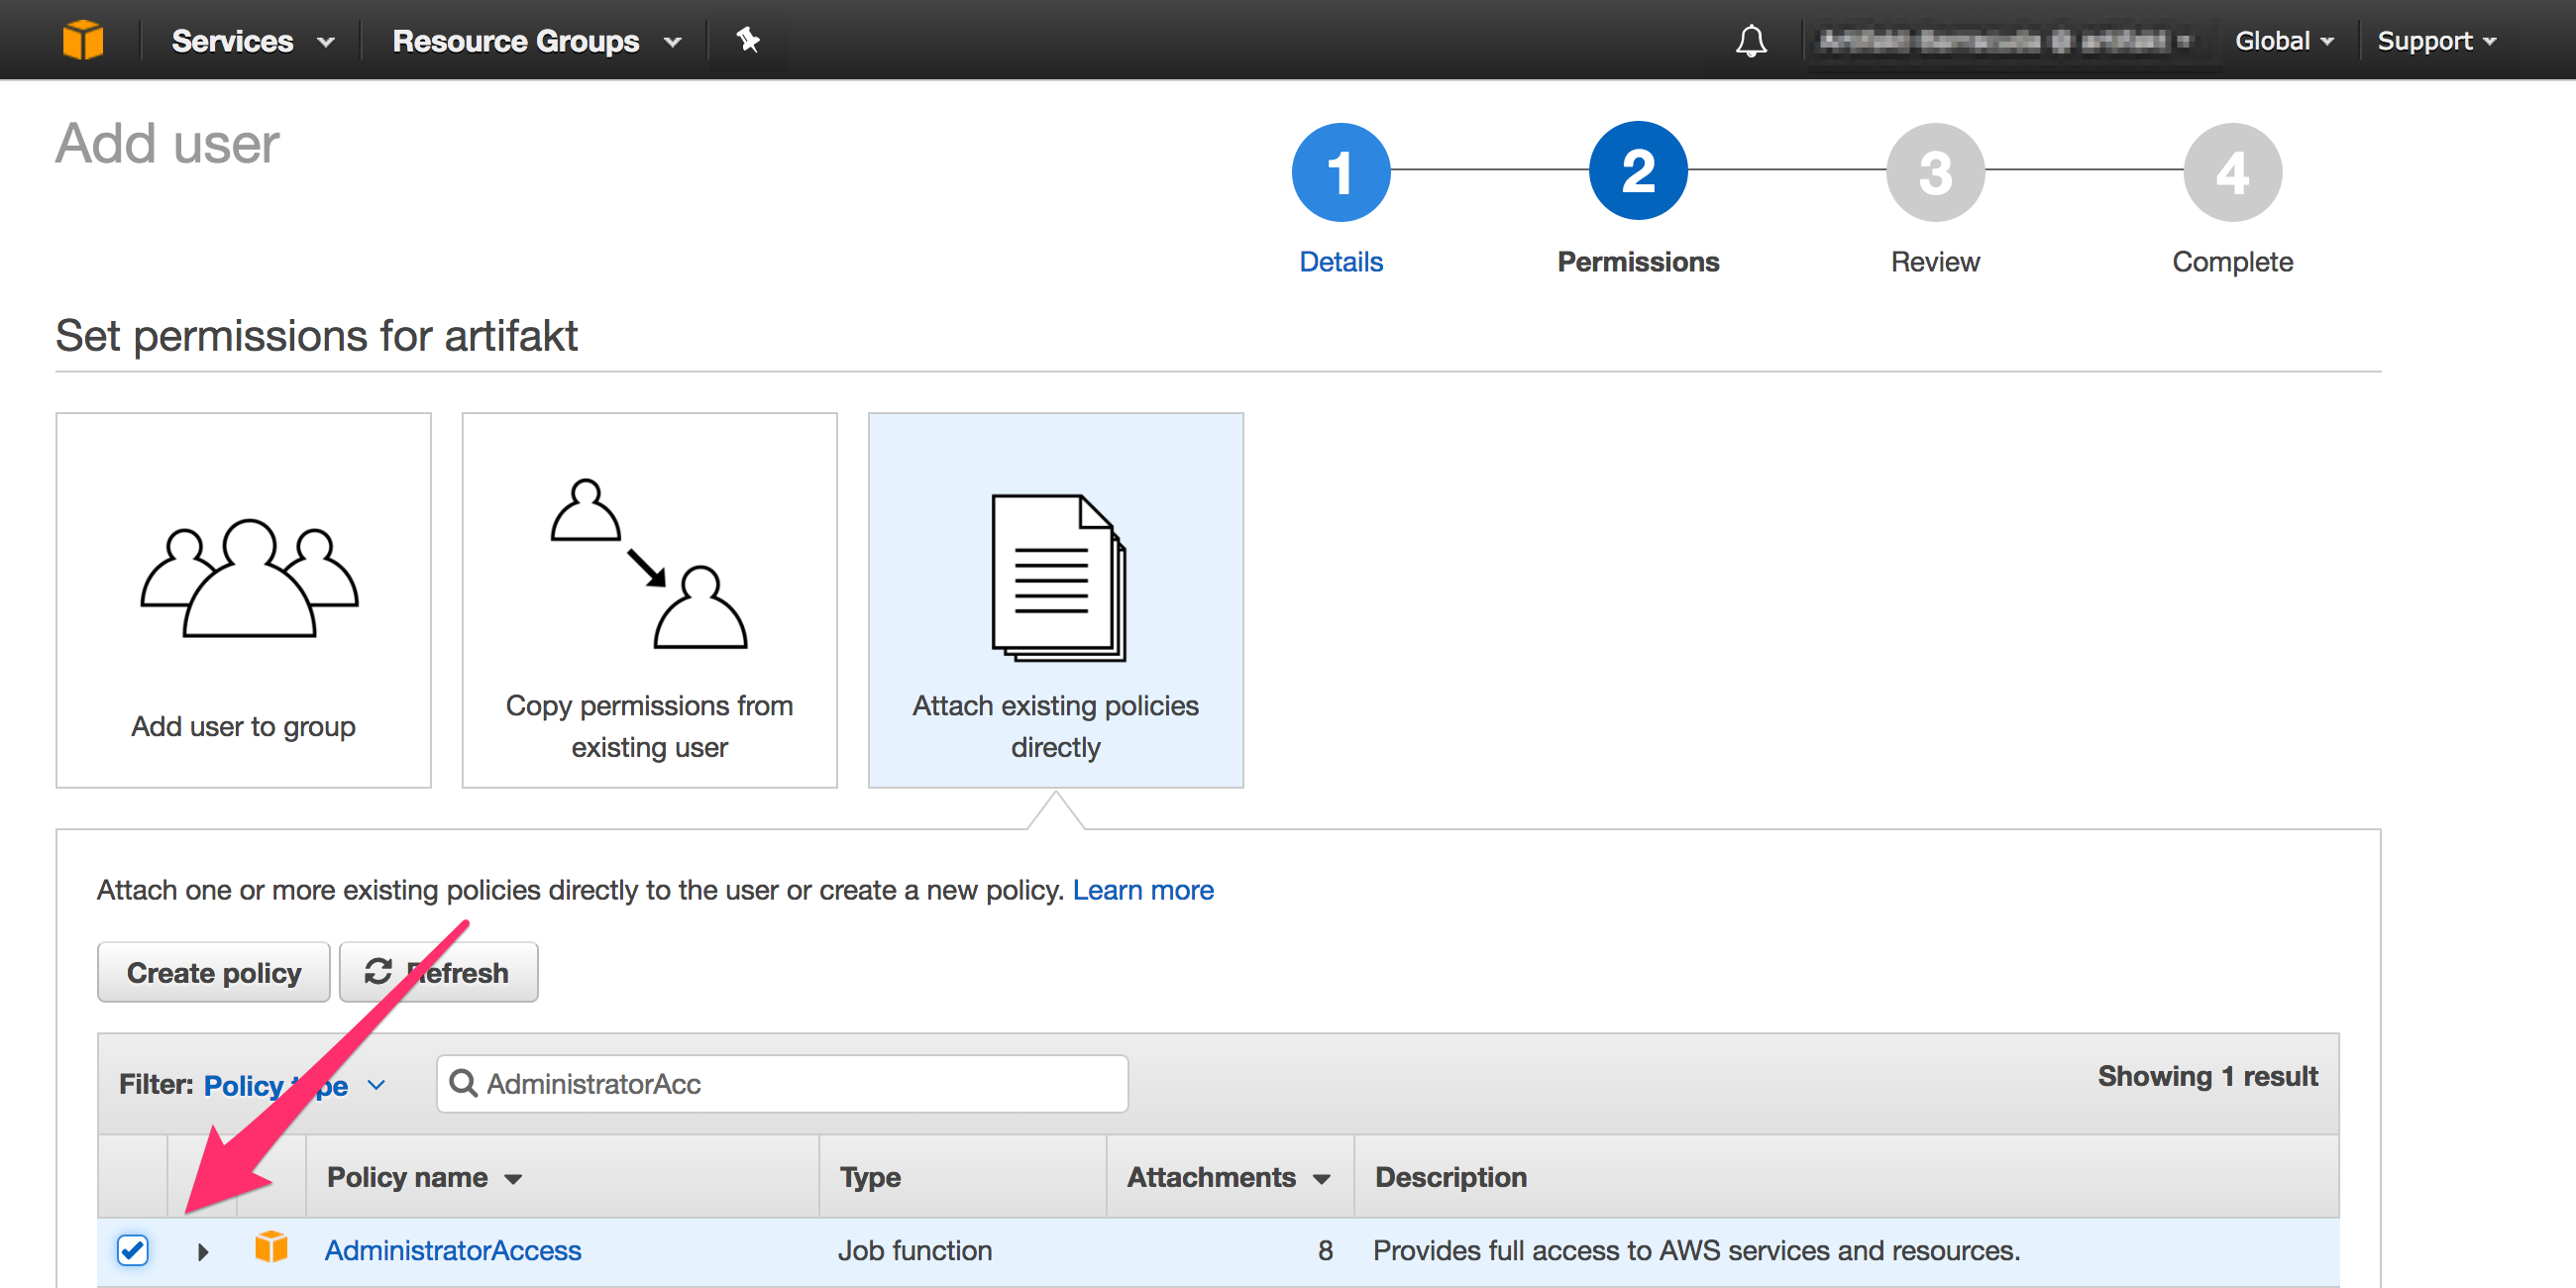Click the policy documents icon
Viewport: 2576px width, 1288px height.
pyautogui.click(x=1058, y=578)
